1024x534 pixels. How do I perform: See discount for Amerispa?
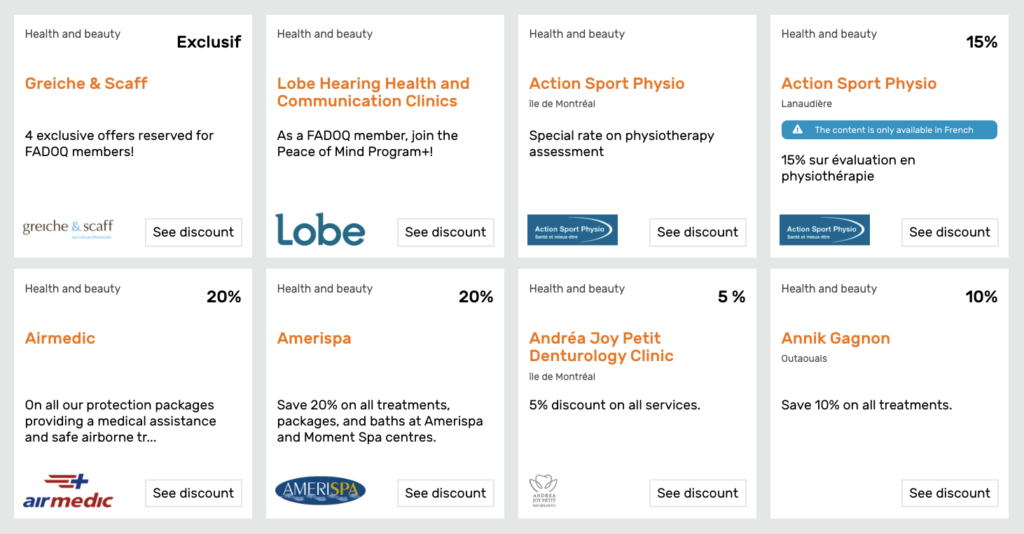pos(445,493)
